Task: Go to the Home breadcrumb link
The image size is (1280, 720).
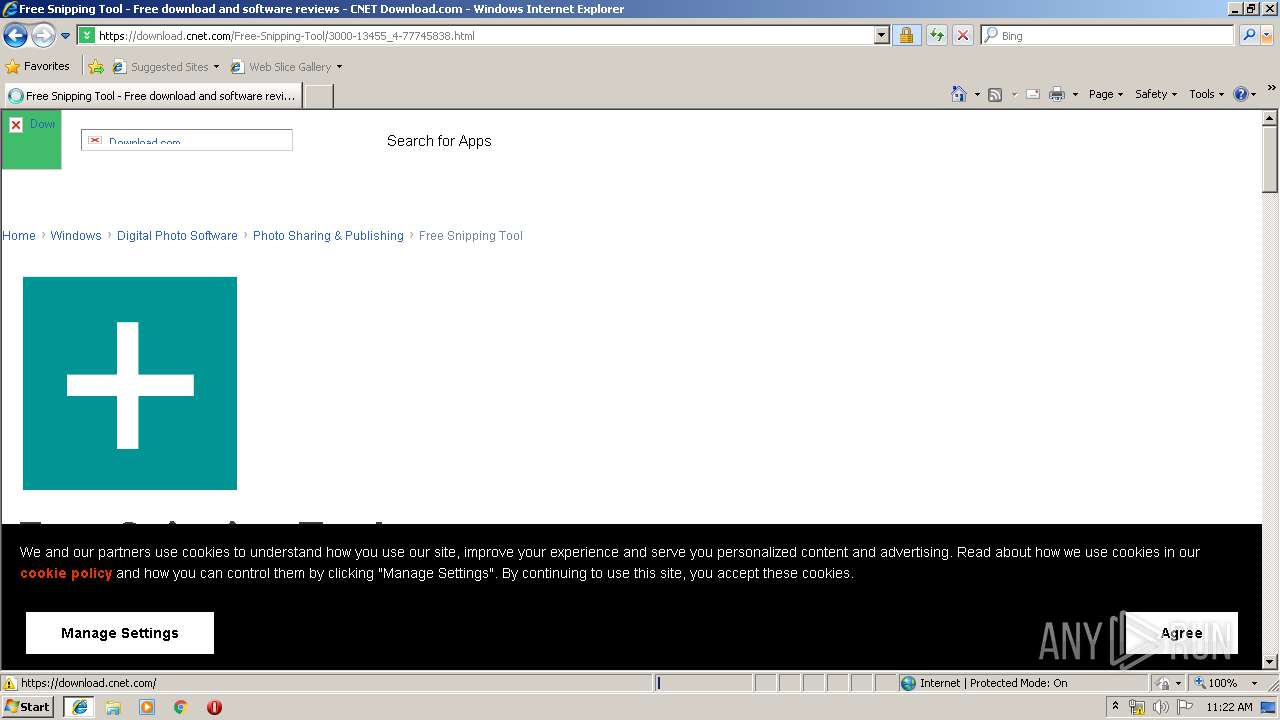Action: pos(19,236)
